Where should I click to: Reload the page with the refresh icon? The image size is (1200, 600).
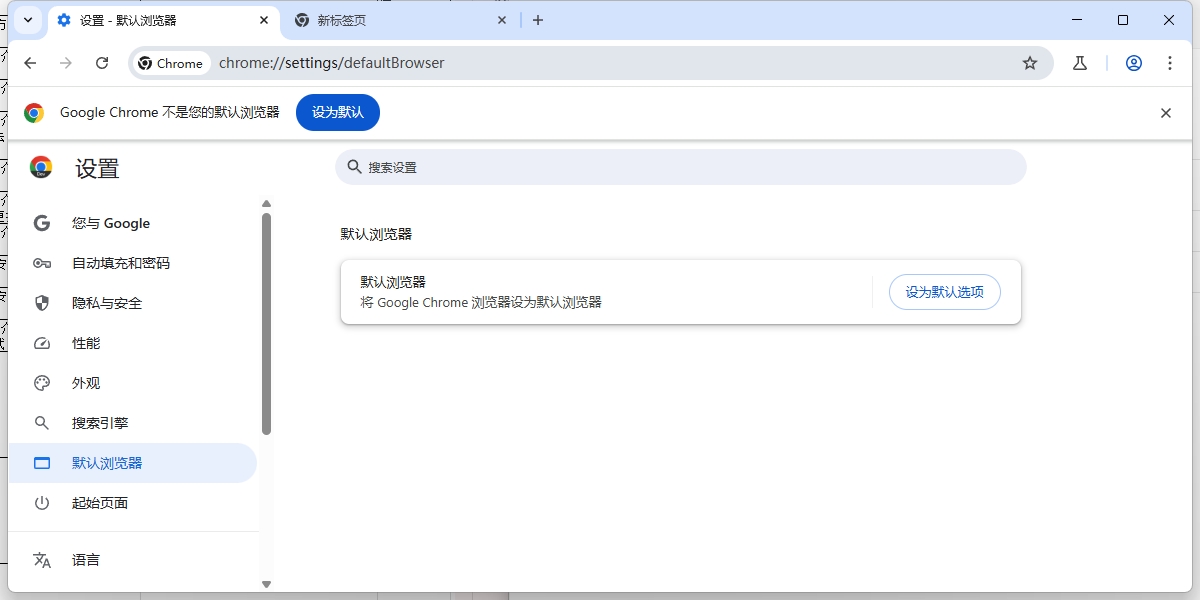(x=102, y=62)
